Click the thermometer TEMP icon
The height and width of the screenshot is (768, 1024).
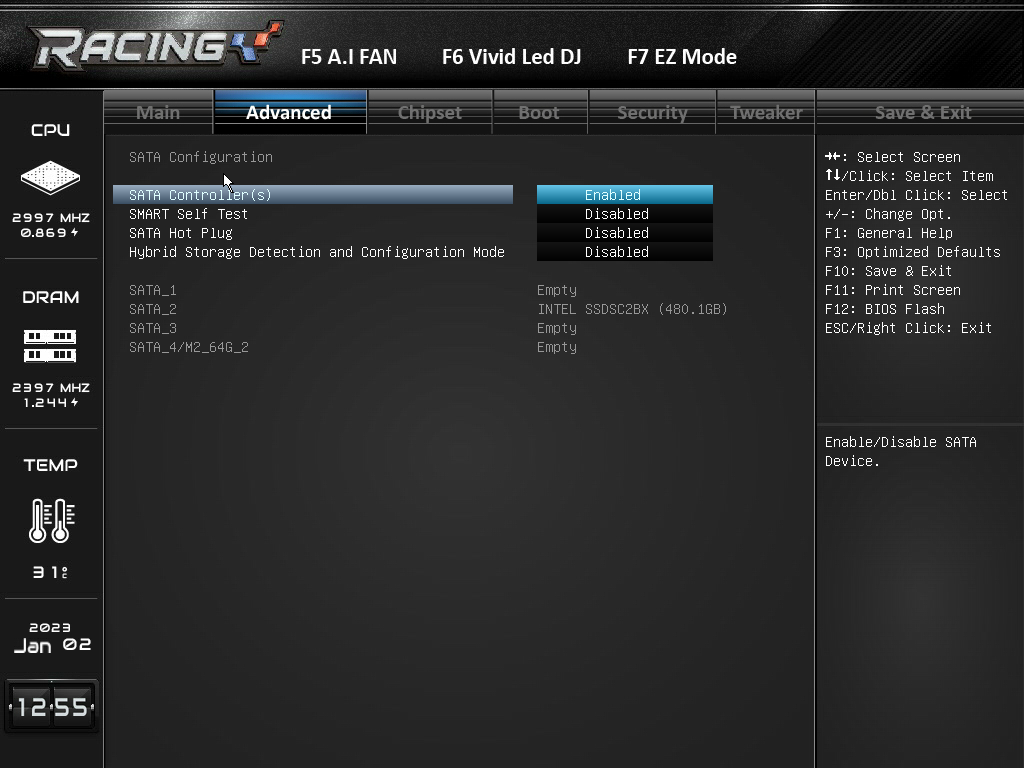tap(52, 520)
